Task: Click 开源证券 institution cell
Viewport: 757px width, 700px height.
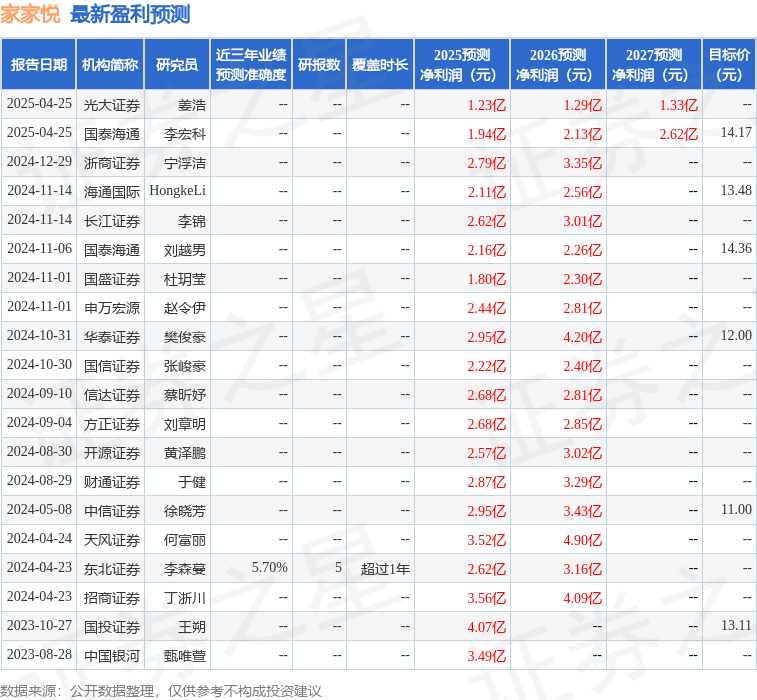Action: click(112, 453)
